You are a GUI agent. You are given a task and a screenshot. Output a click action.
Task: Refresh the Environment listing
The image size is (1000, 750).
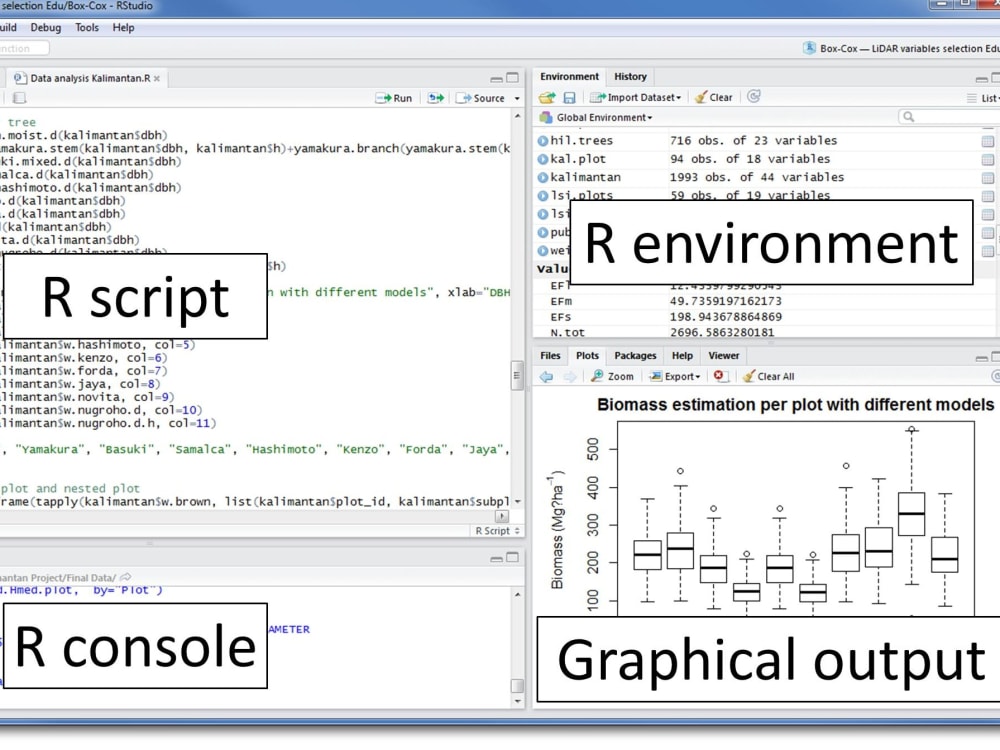tap(753, 97)
